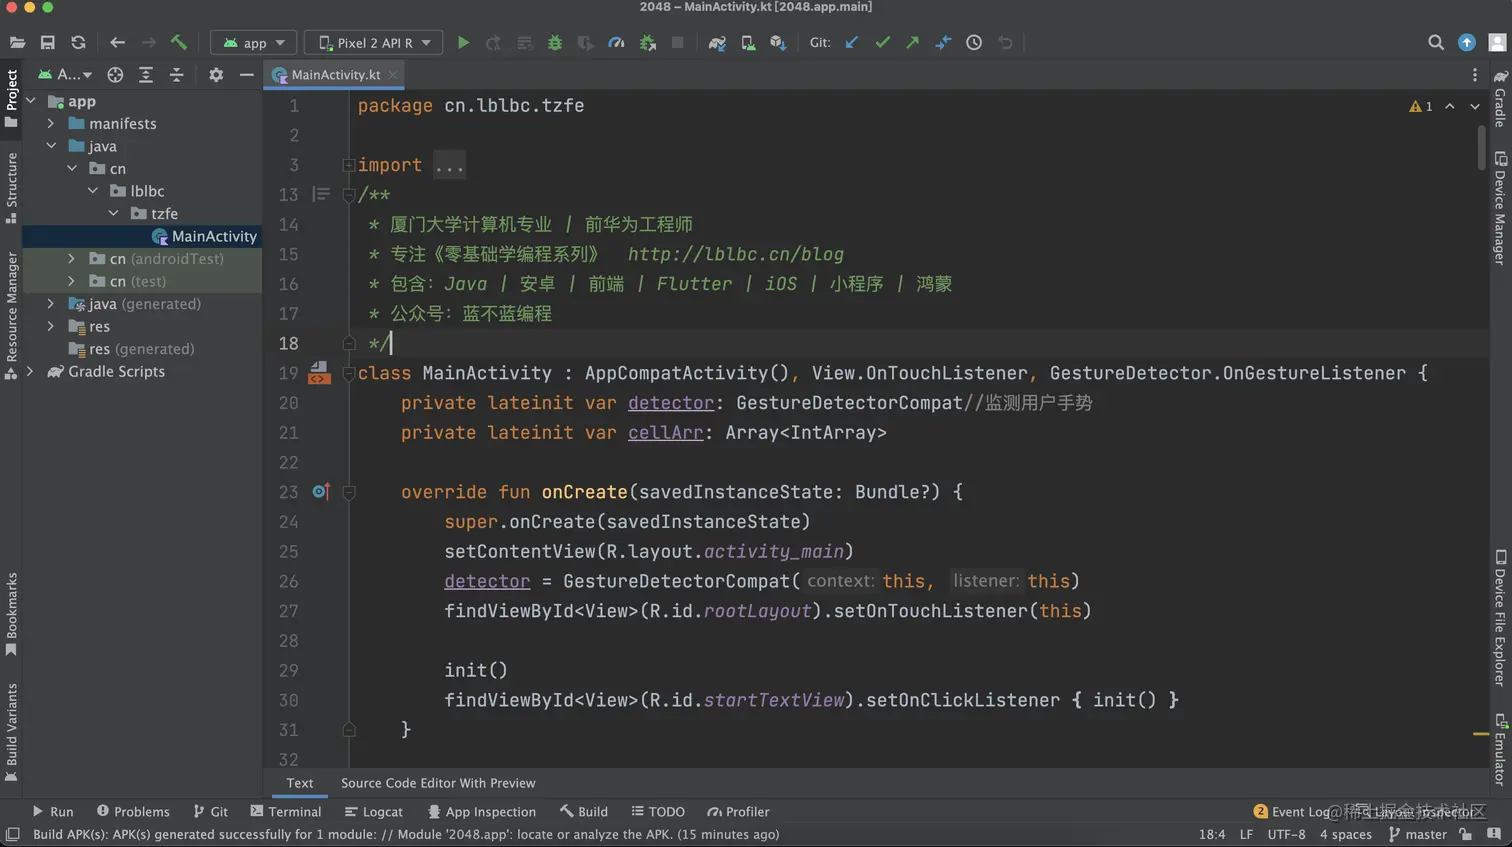Expand the res folder

pyautogui.click(x=51, y=326)
